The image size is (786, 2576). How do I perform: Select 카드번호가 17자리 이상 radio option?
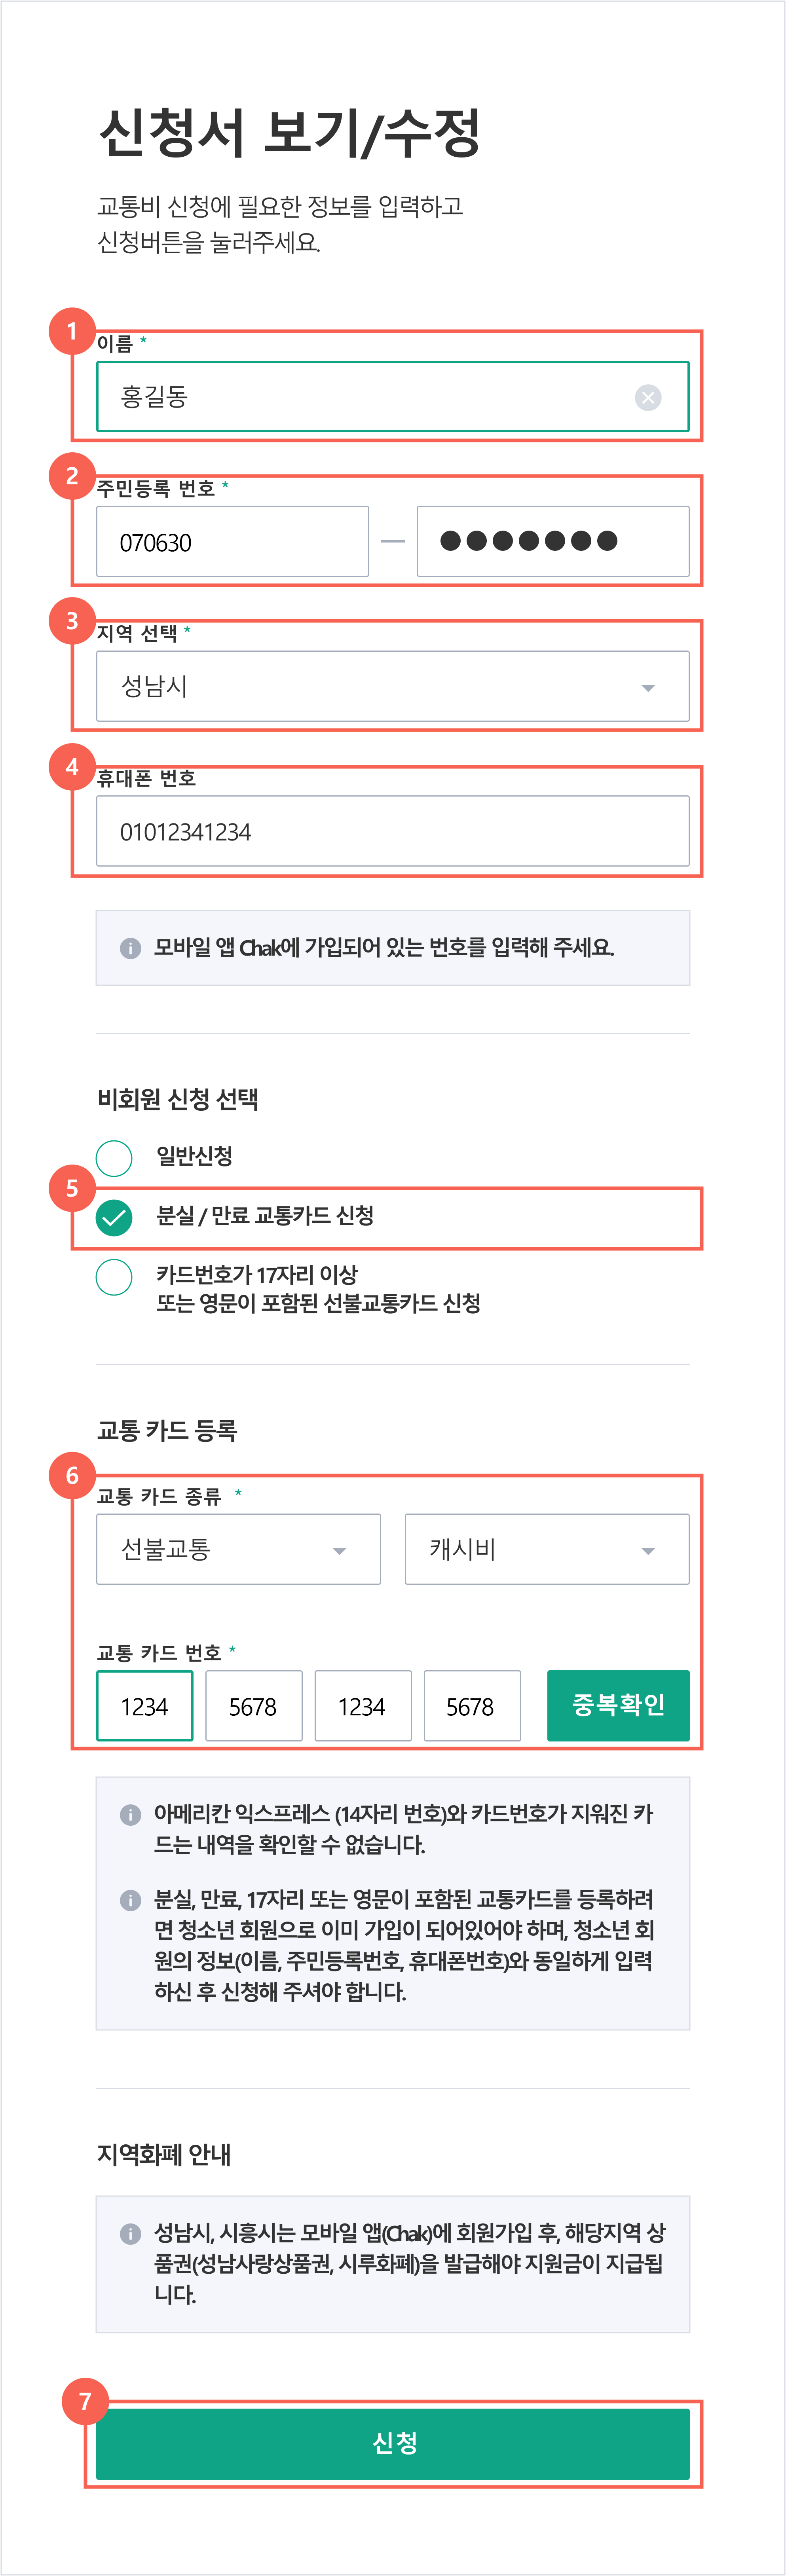(x=114, y=1277)
